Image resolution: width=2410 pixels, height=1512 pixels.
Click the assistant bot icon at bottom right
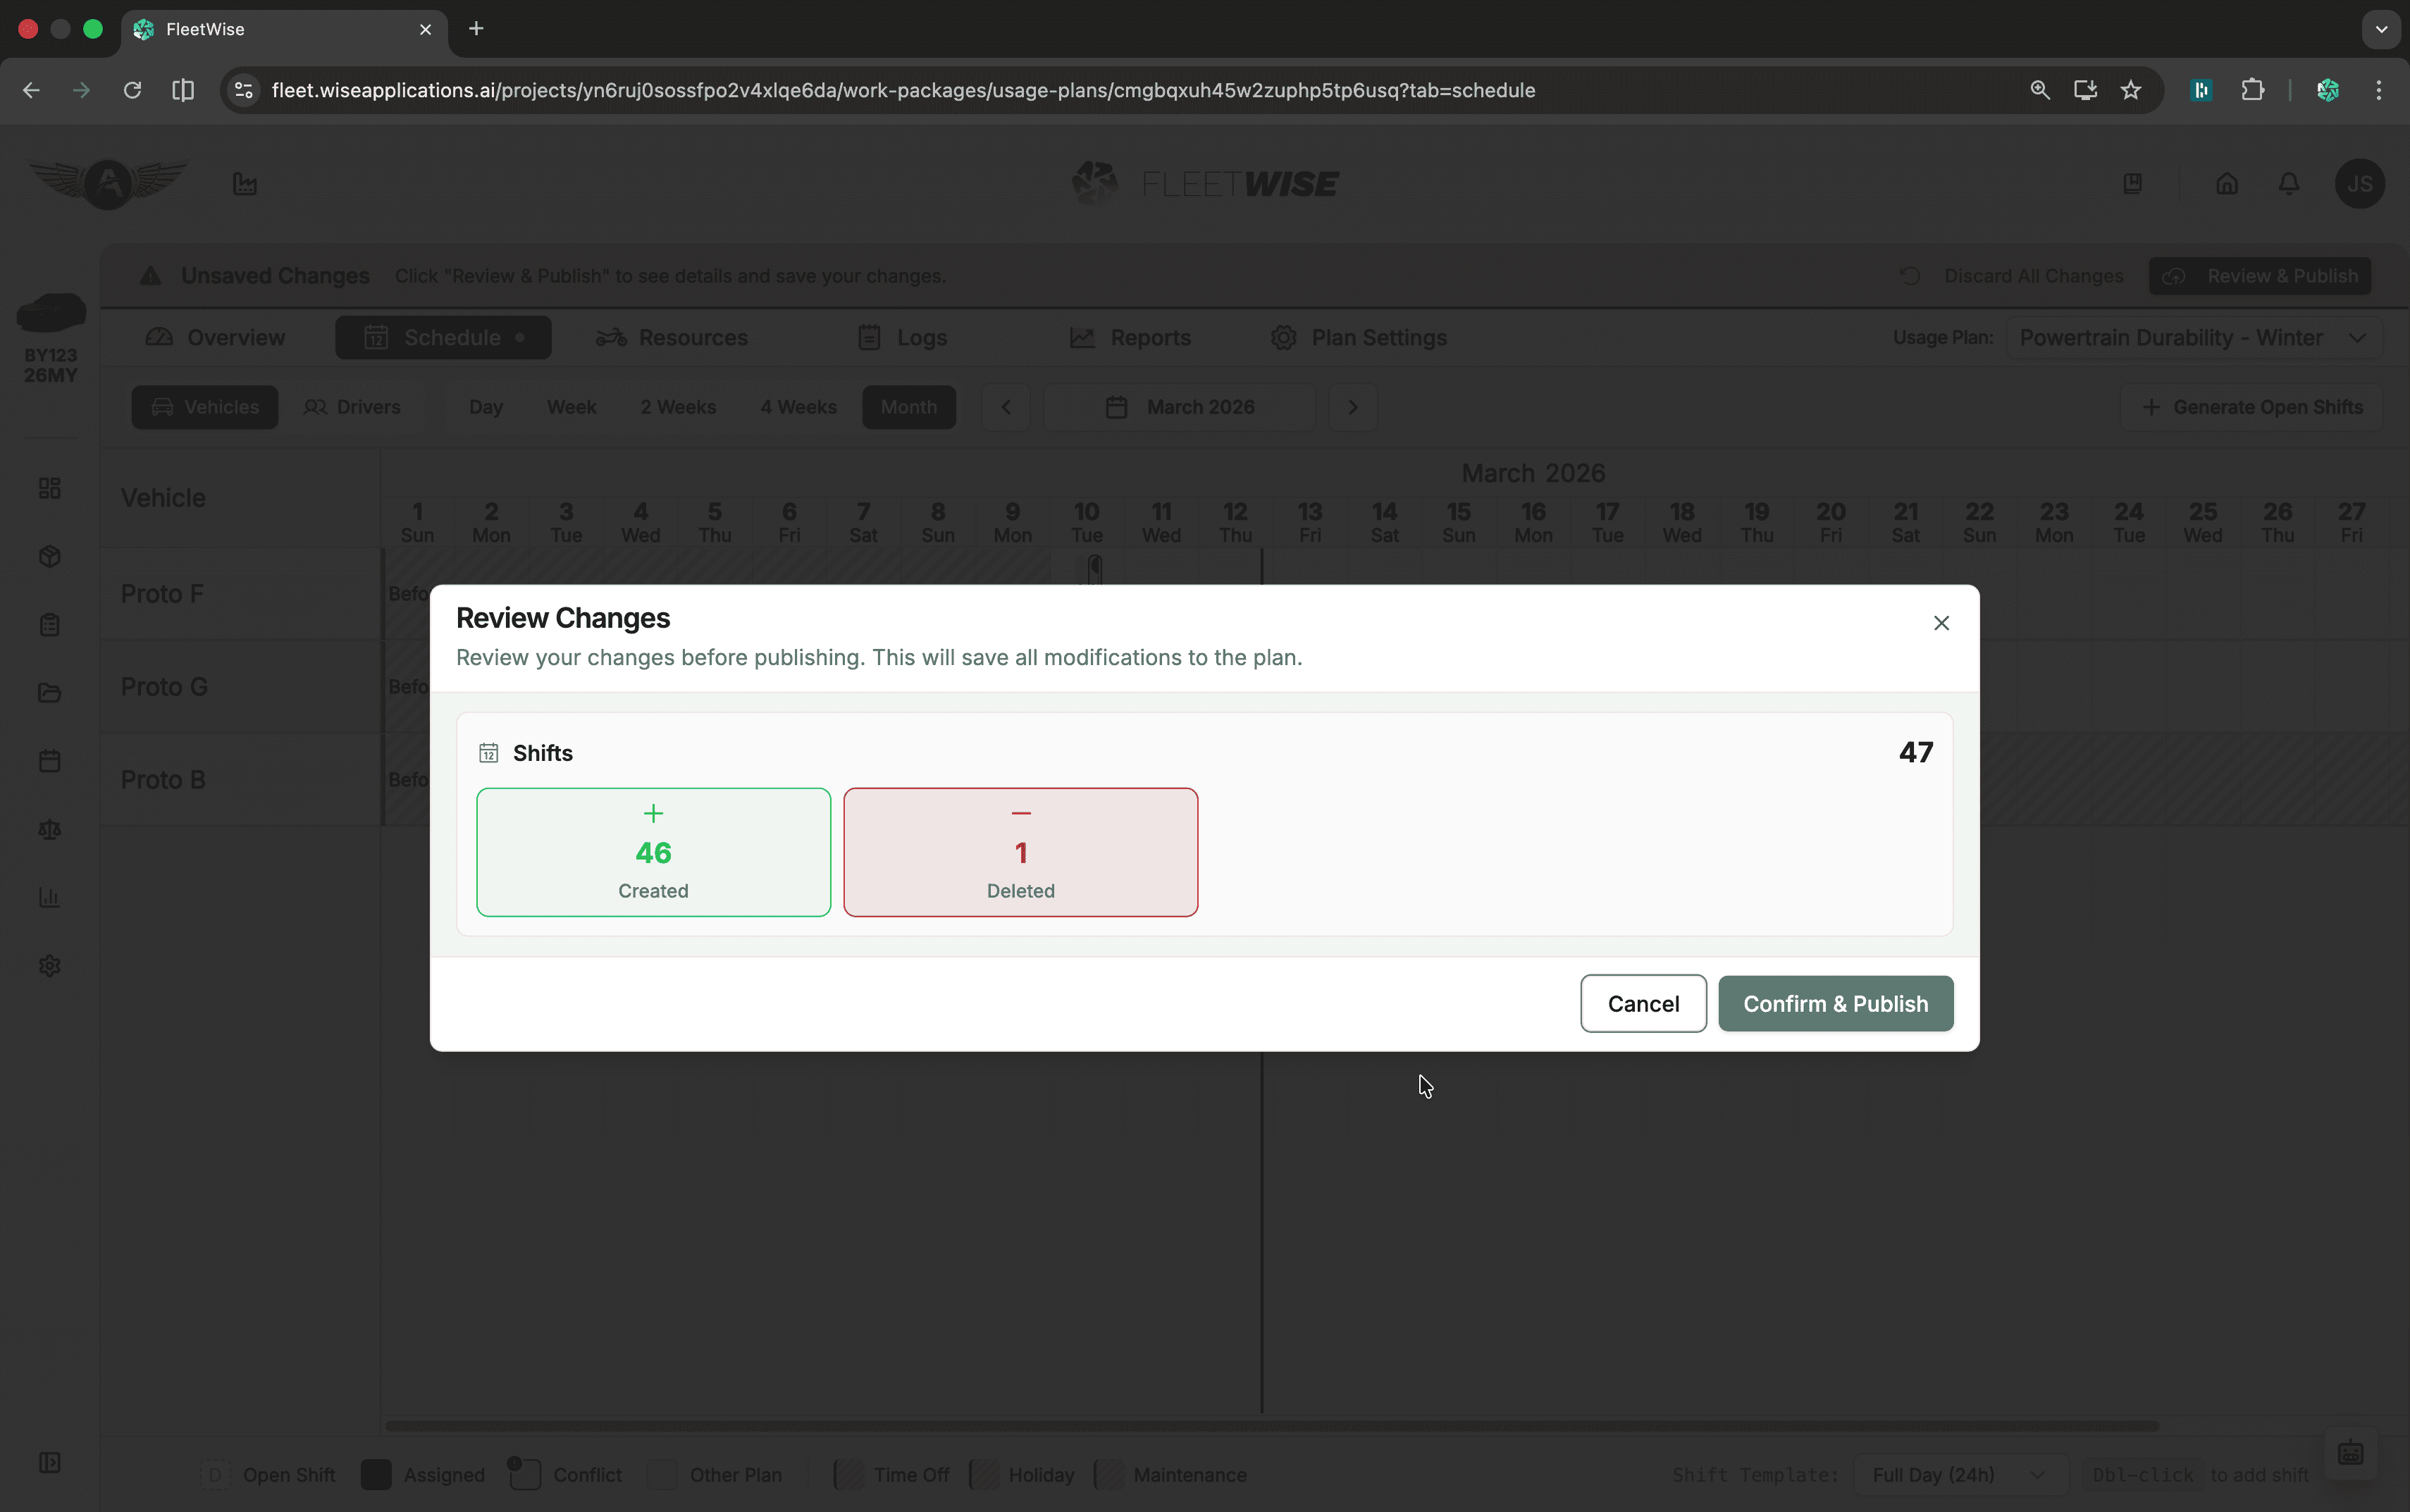pos(2350,1453)
